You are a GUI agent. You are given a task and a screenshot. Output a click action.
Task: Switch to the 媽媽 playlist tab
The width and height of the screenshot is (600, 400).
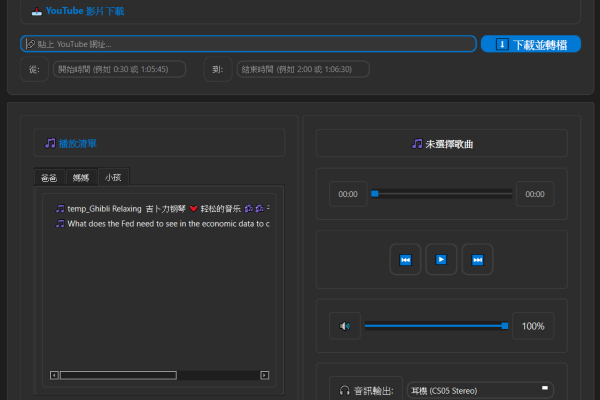(x=80, y=177)
